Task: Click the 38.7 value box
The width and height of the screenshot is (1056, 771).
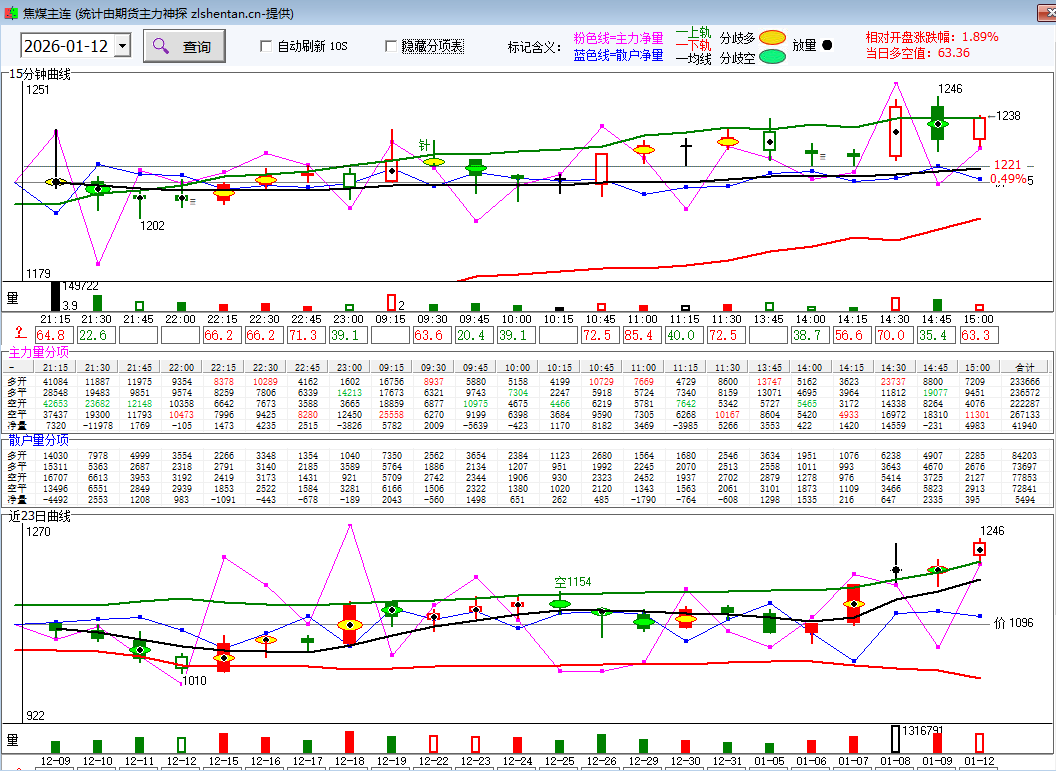Action: point(810,335)
